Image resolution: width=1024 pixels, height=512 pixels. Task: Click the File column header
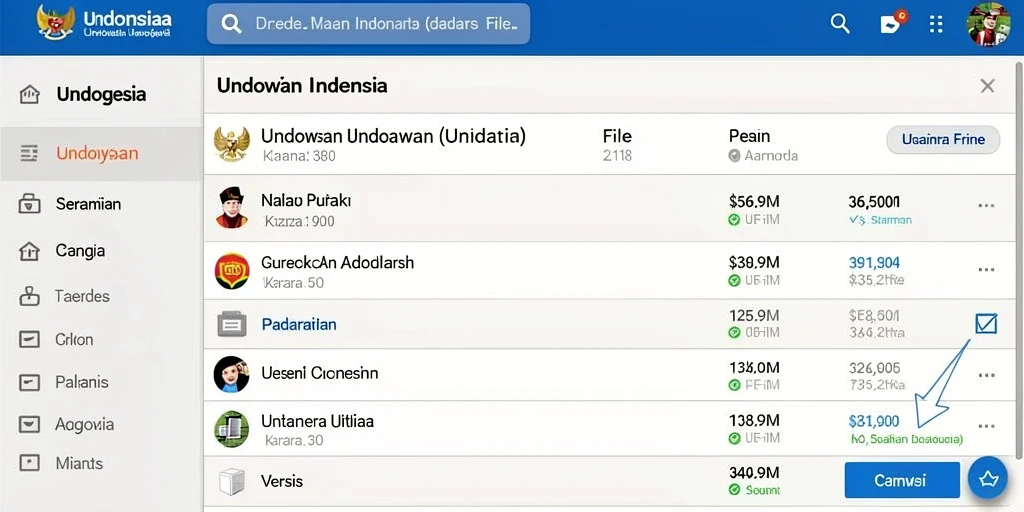[617, 136]
